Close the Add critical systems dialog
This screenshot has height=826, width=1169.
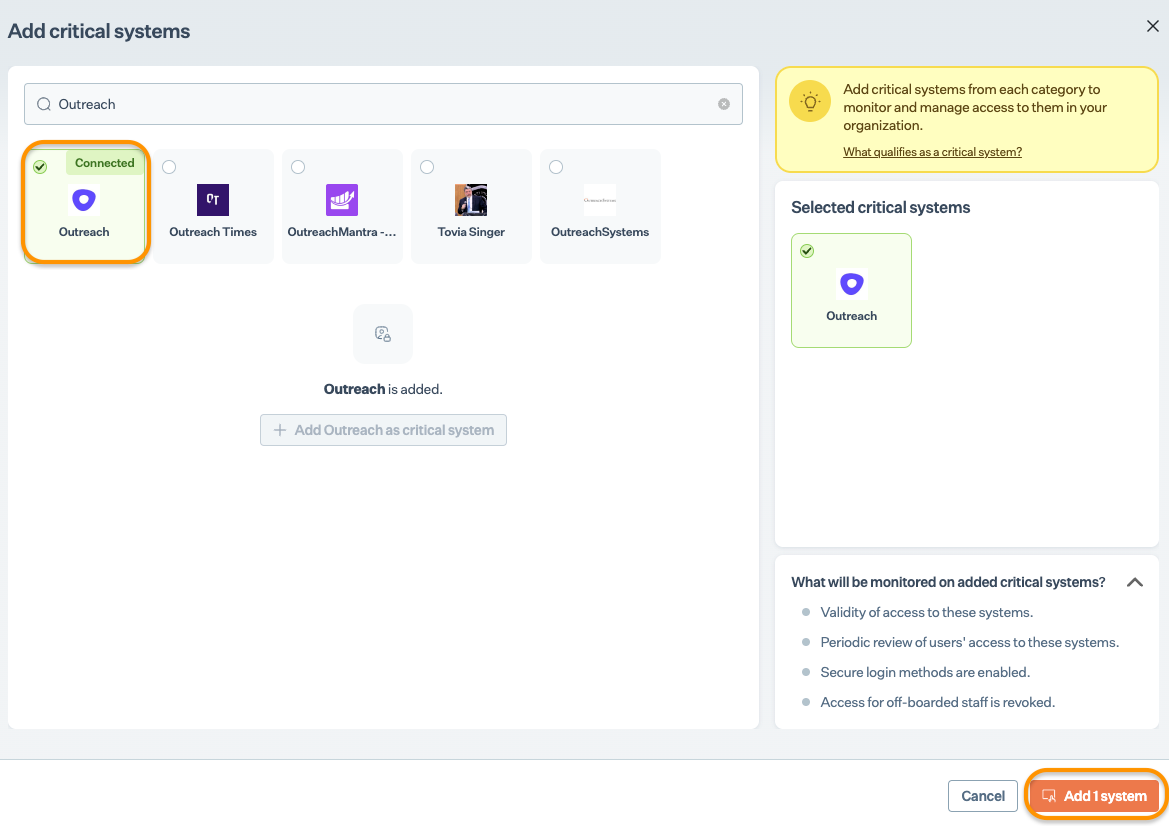click(x=1152, y=26)
